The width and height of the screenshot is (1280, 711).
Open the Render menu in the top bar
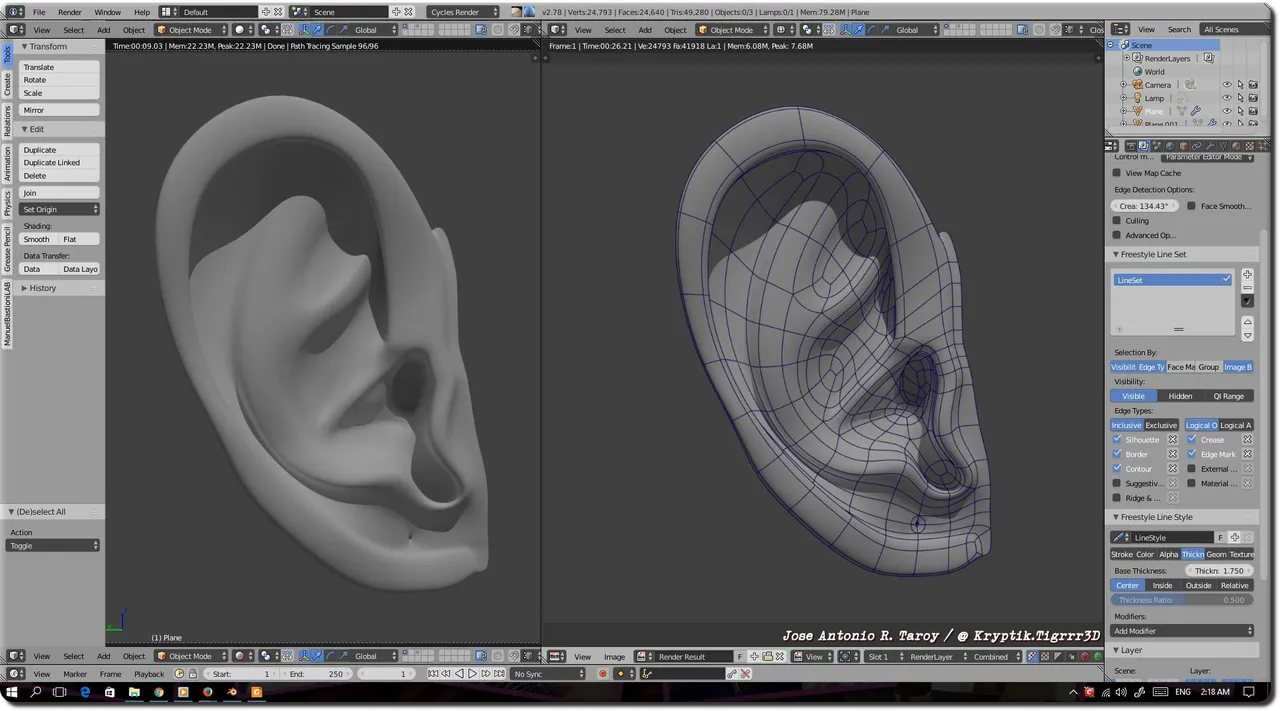pos(70,12)
